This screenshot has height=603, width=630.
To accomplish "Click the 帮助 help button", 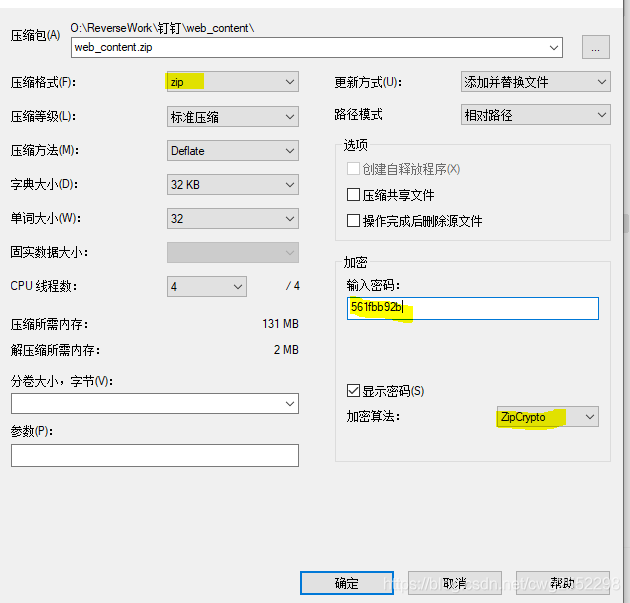I will (x=562, y=583).
